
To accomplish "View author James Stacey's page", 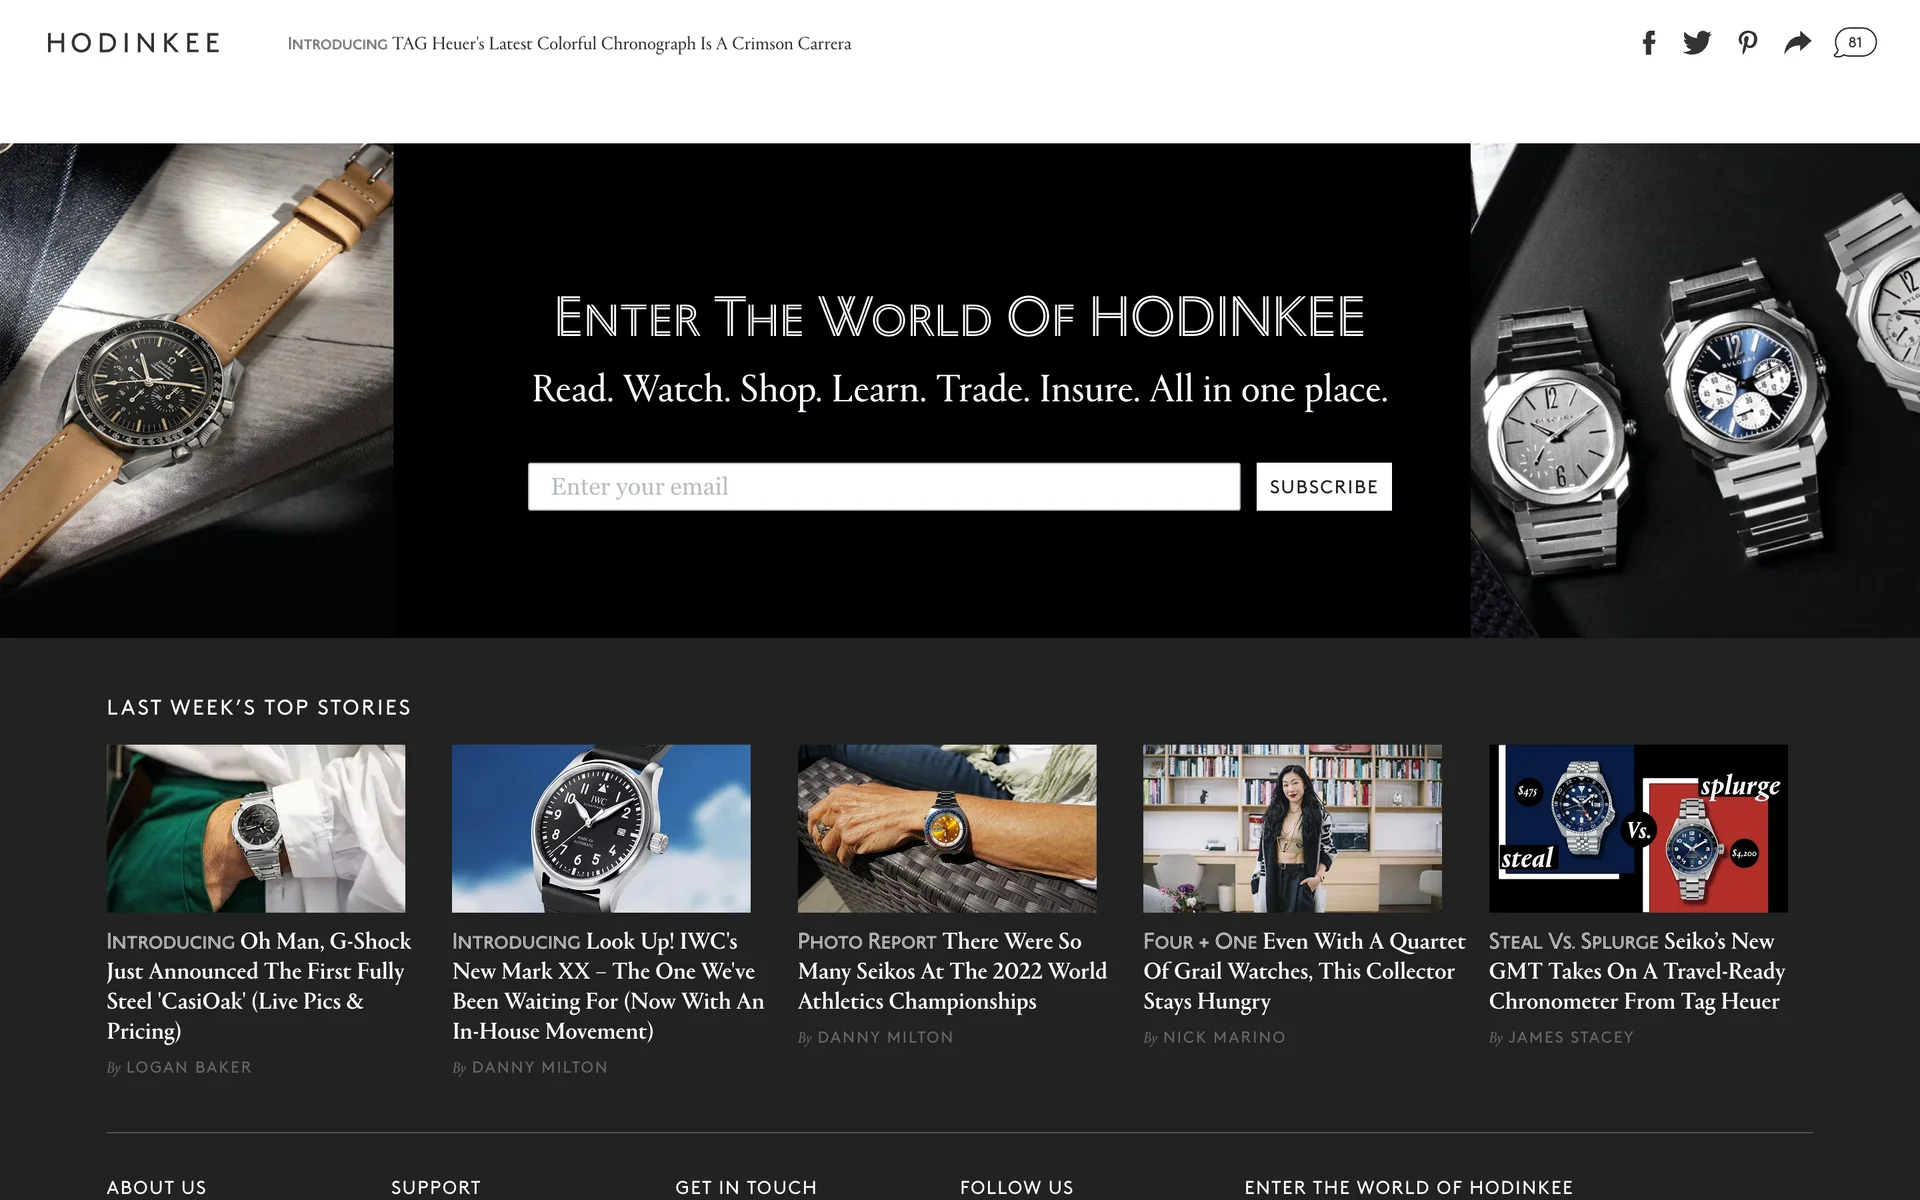I will point(1571,1037).
